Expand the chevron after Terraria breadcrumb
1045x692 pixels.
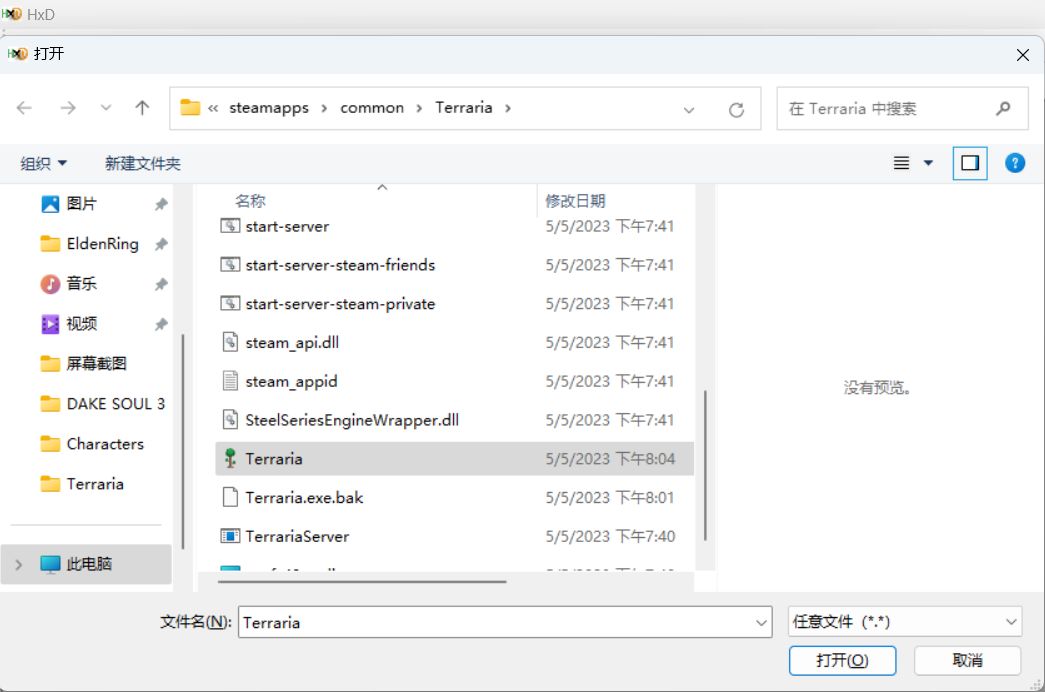[508, 108]
